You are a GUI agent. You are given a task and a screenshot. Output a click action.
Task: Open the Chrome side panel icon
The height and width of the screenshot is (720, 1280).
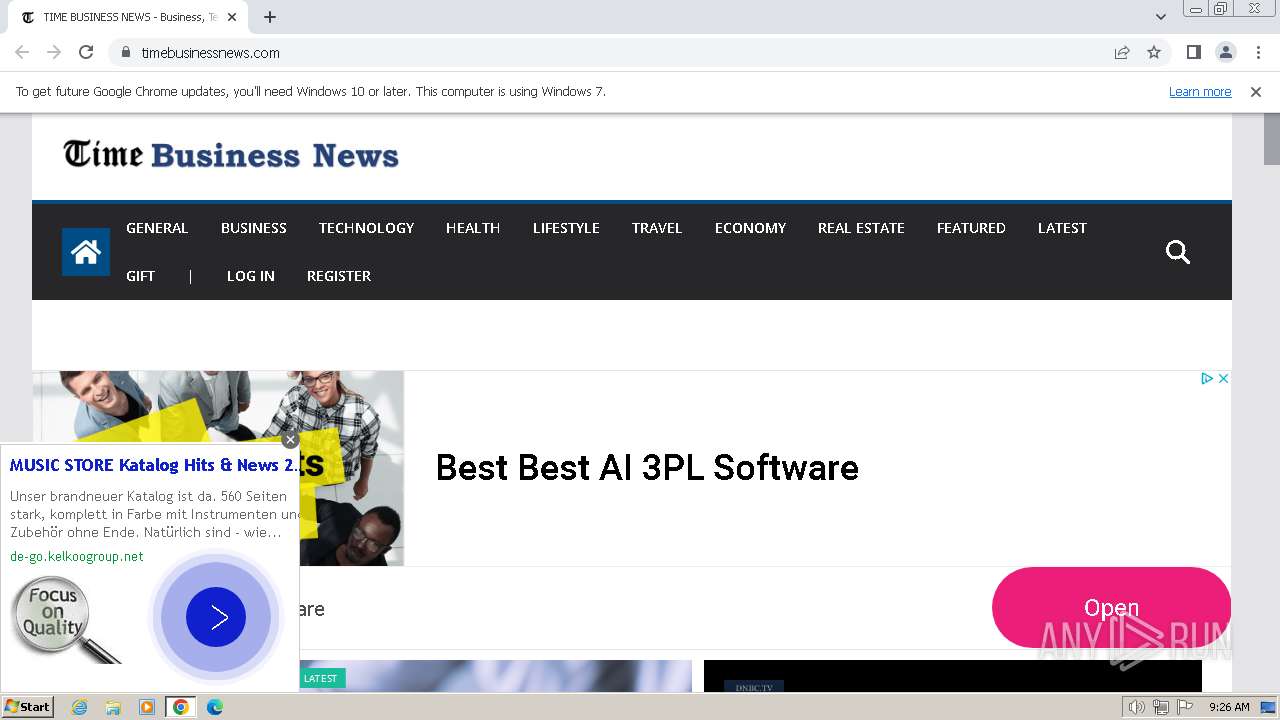(x=1193, y=52)
